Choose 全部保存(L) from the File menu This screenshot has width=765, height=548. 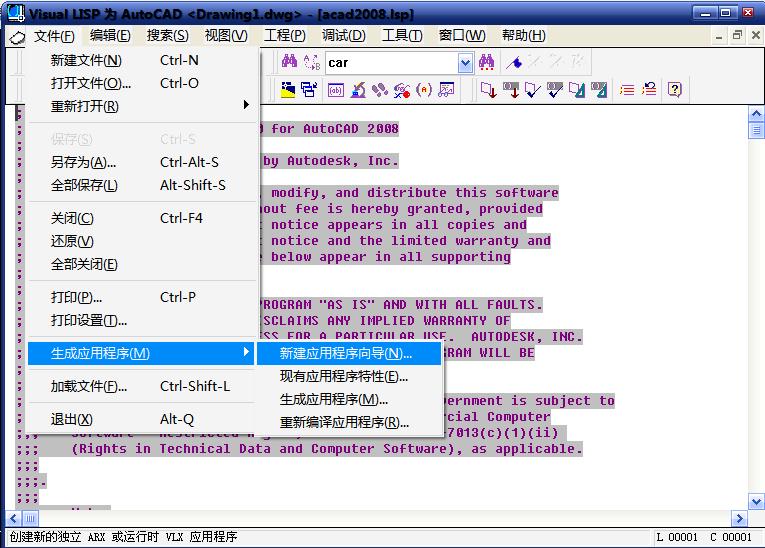coord(141,185)
